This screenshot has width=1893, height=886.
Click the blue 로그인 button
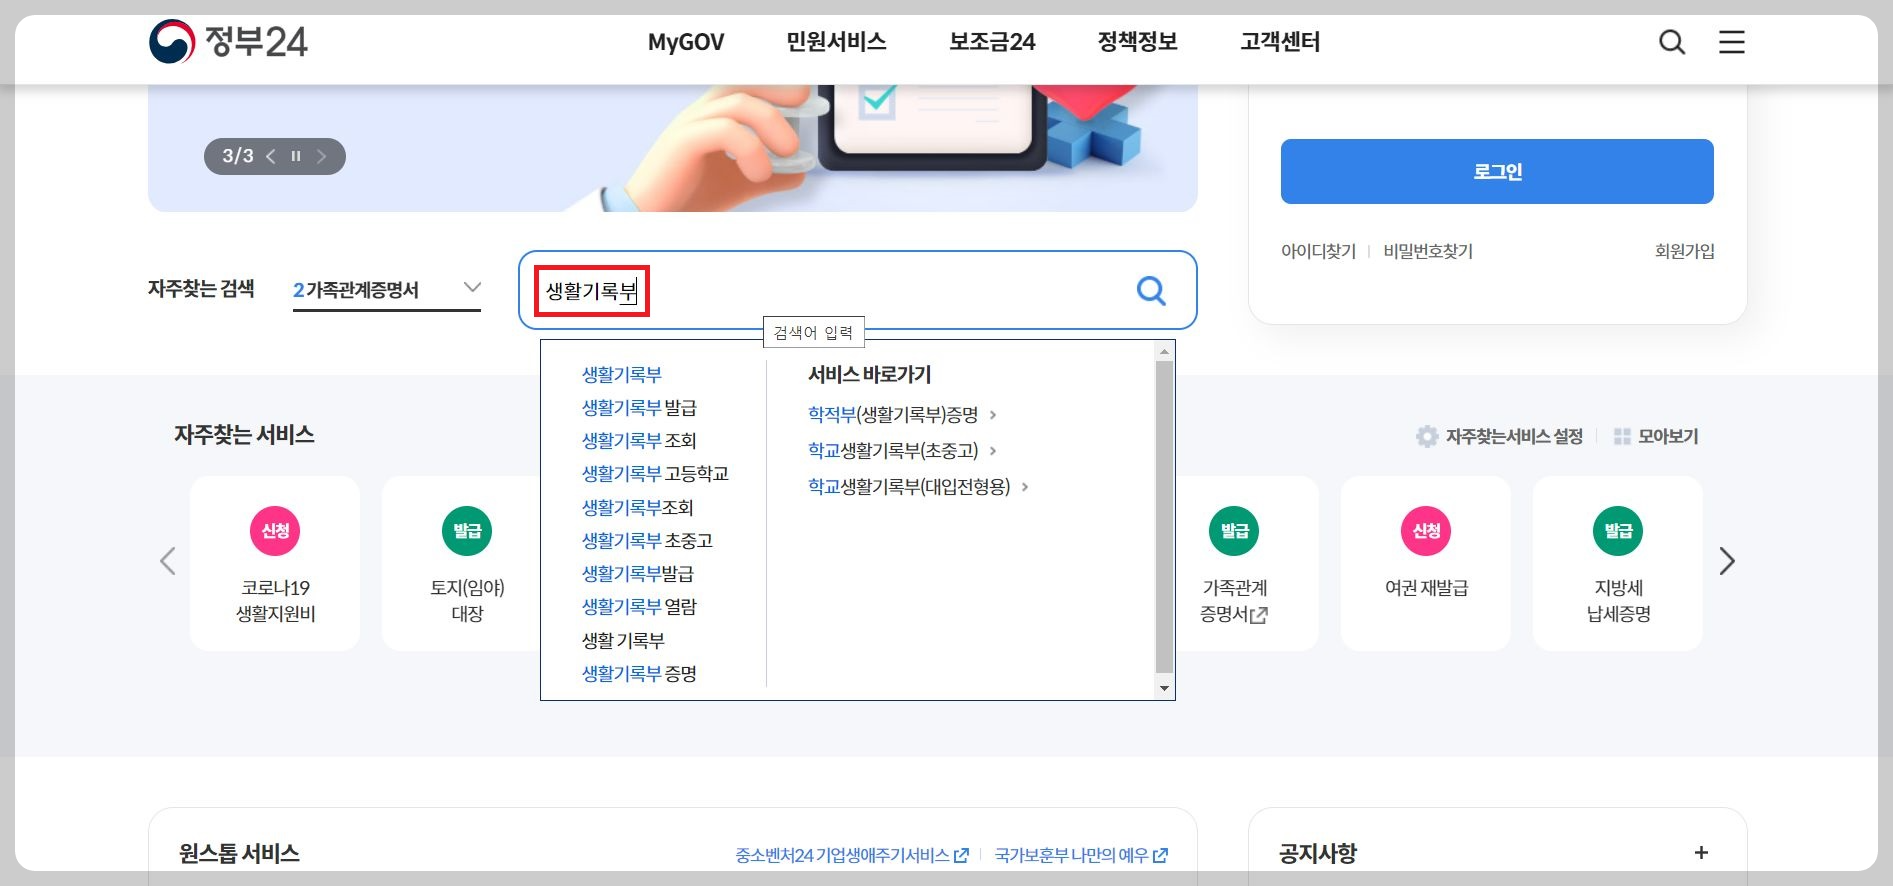point(1497,171)
